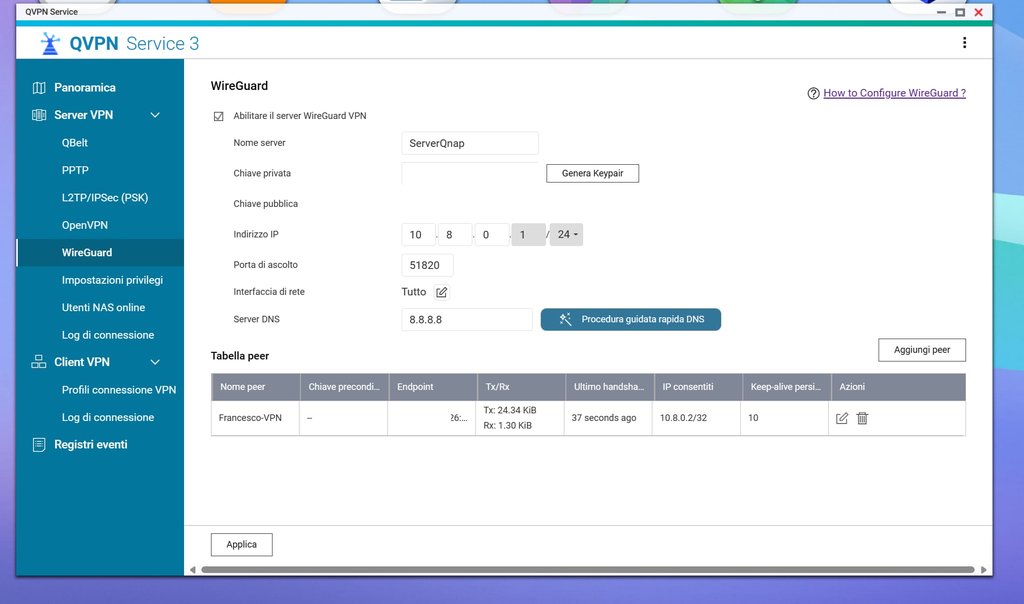This screenshot has height=604, width=1024.
Task: Edit the network interface setting icon
Action: pyautogui.click(x=442, y=293)
